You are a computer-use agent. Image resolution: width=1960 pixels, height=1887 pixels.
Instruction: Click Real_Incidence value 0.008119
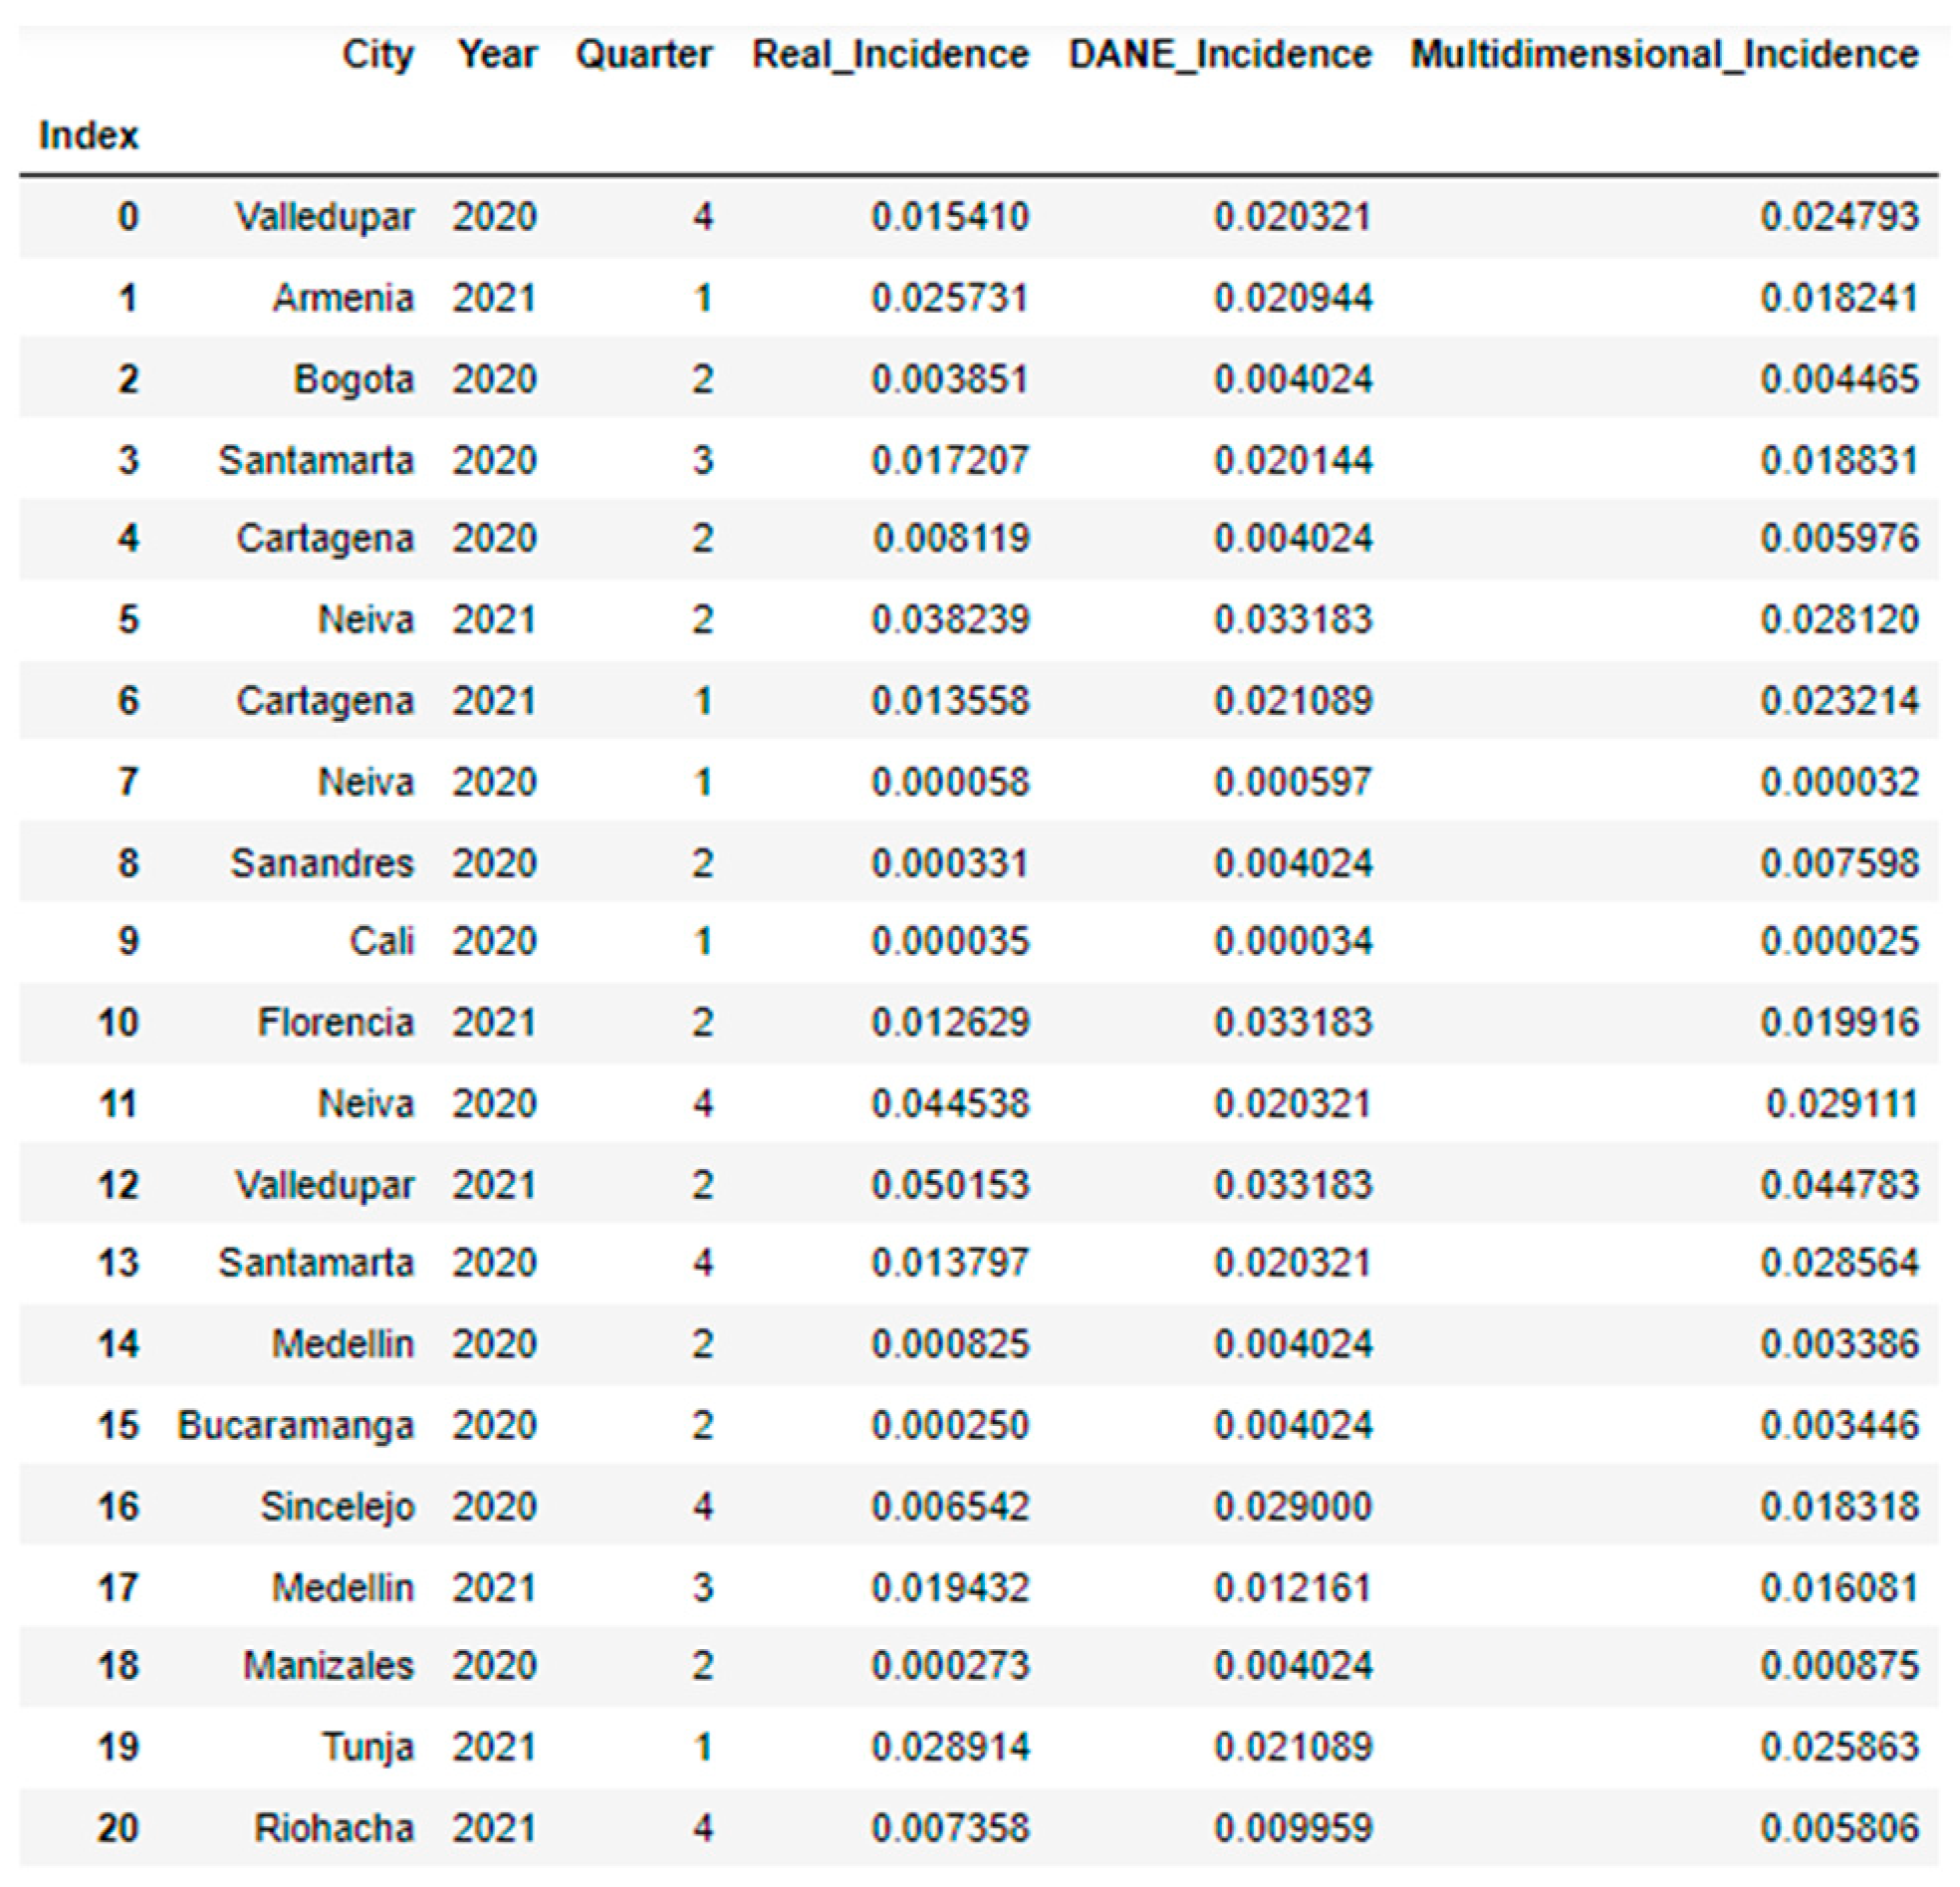pos(950,539)
